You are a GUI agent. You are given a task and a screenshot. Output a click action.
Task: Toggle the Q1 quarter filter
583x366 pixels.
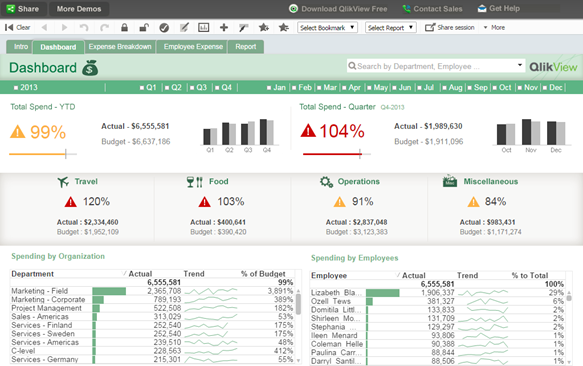point(148,87)
